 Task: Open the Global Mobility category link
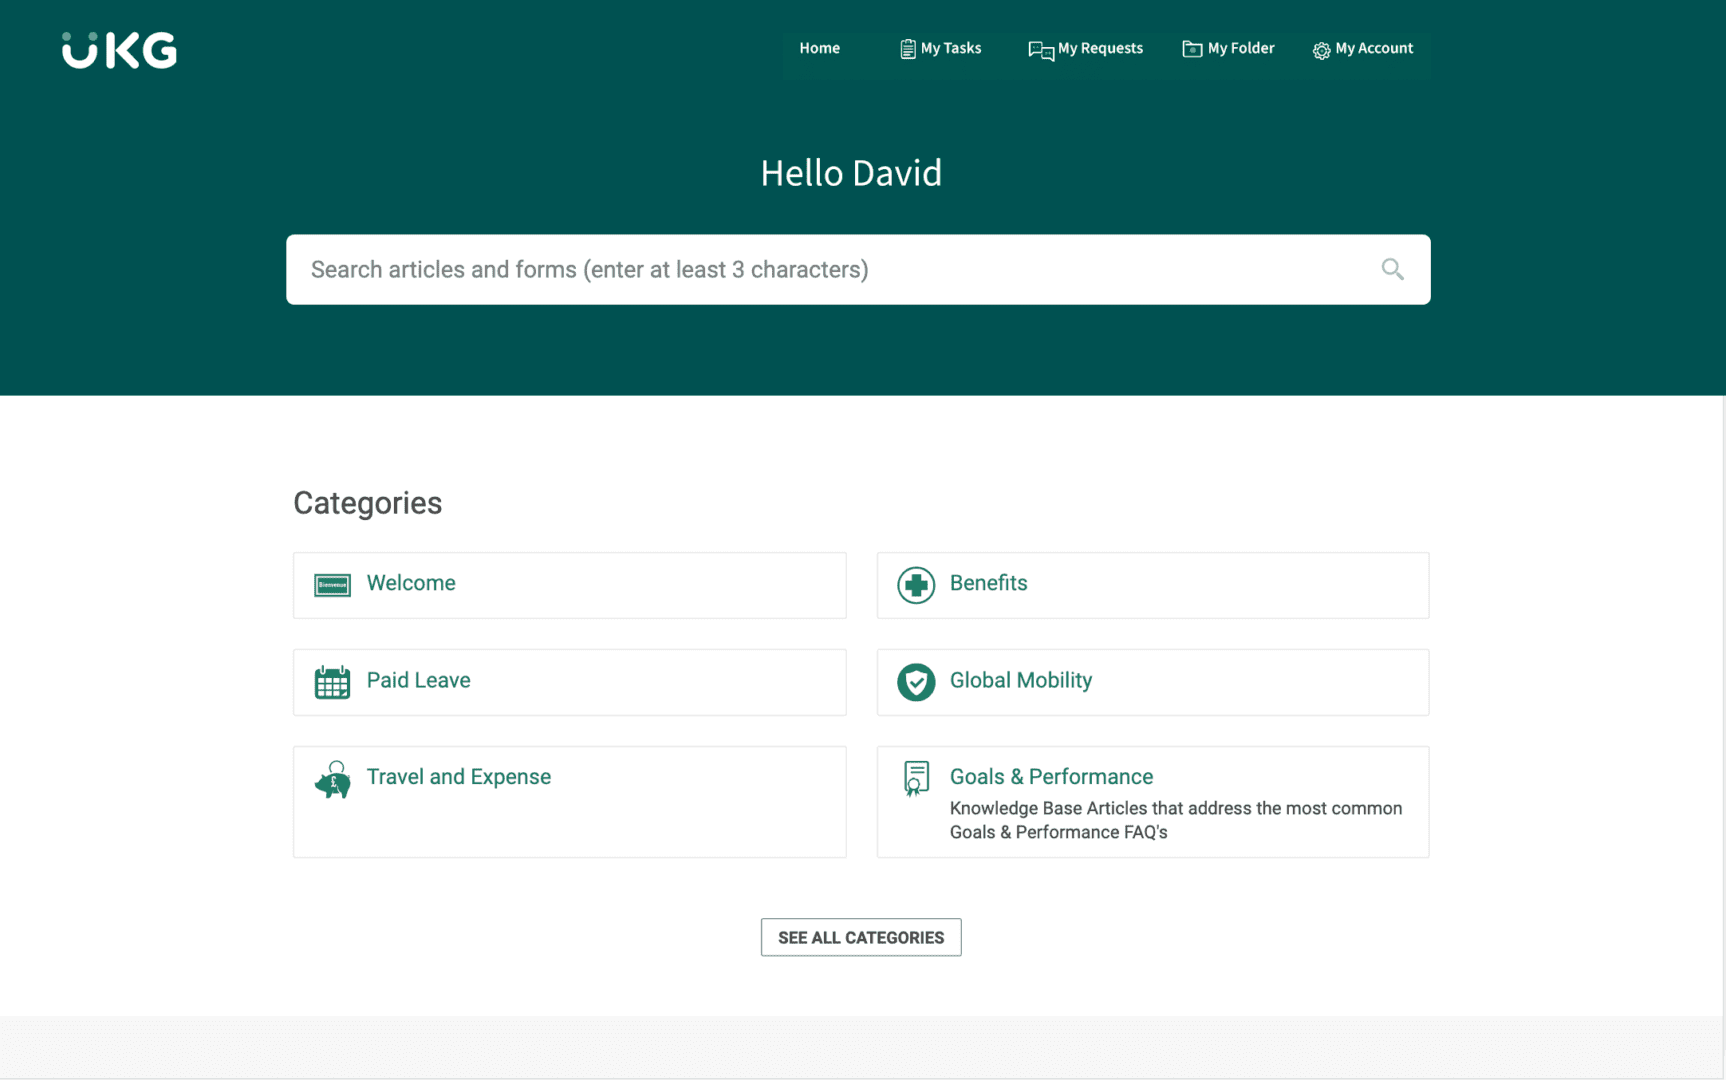pyautogui.click(x=1020, y=680)
